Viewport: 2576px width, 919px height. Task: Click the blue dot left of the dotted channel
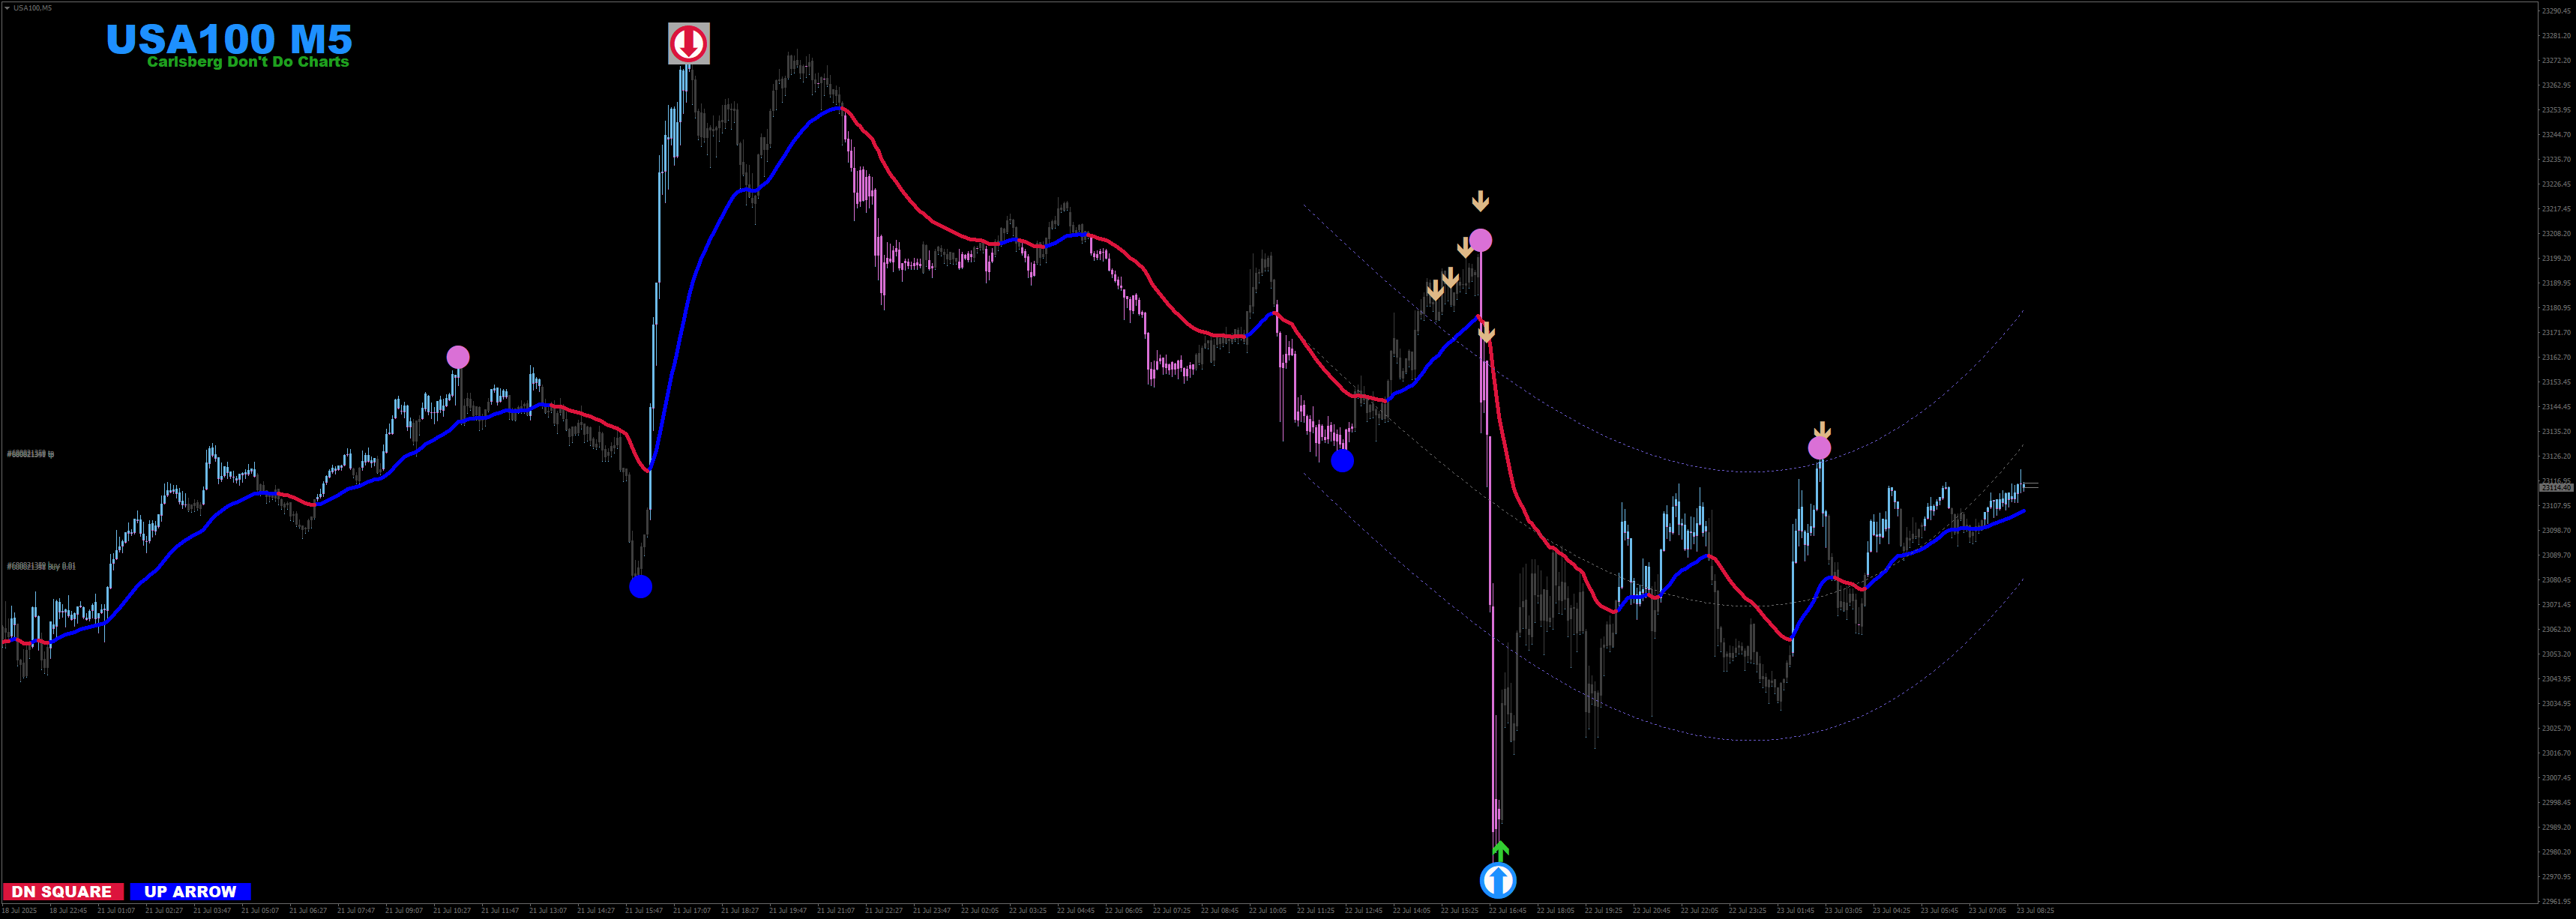(x=1342, y=461)
